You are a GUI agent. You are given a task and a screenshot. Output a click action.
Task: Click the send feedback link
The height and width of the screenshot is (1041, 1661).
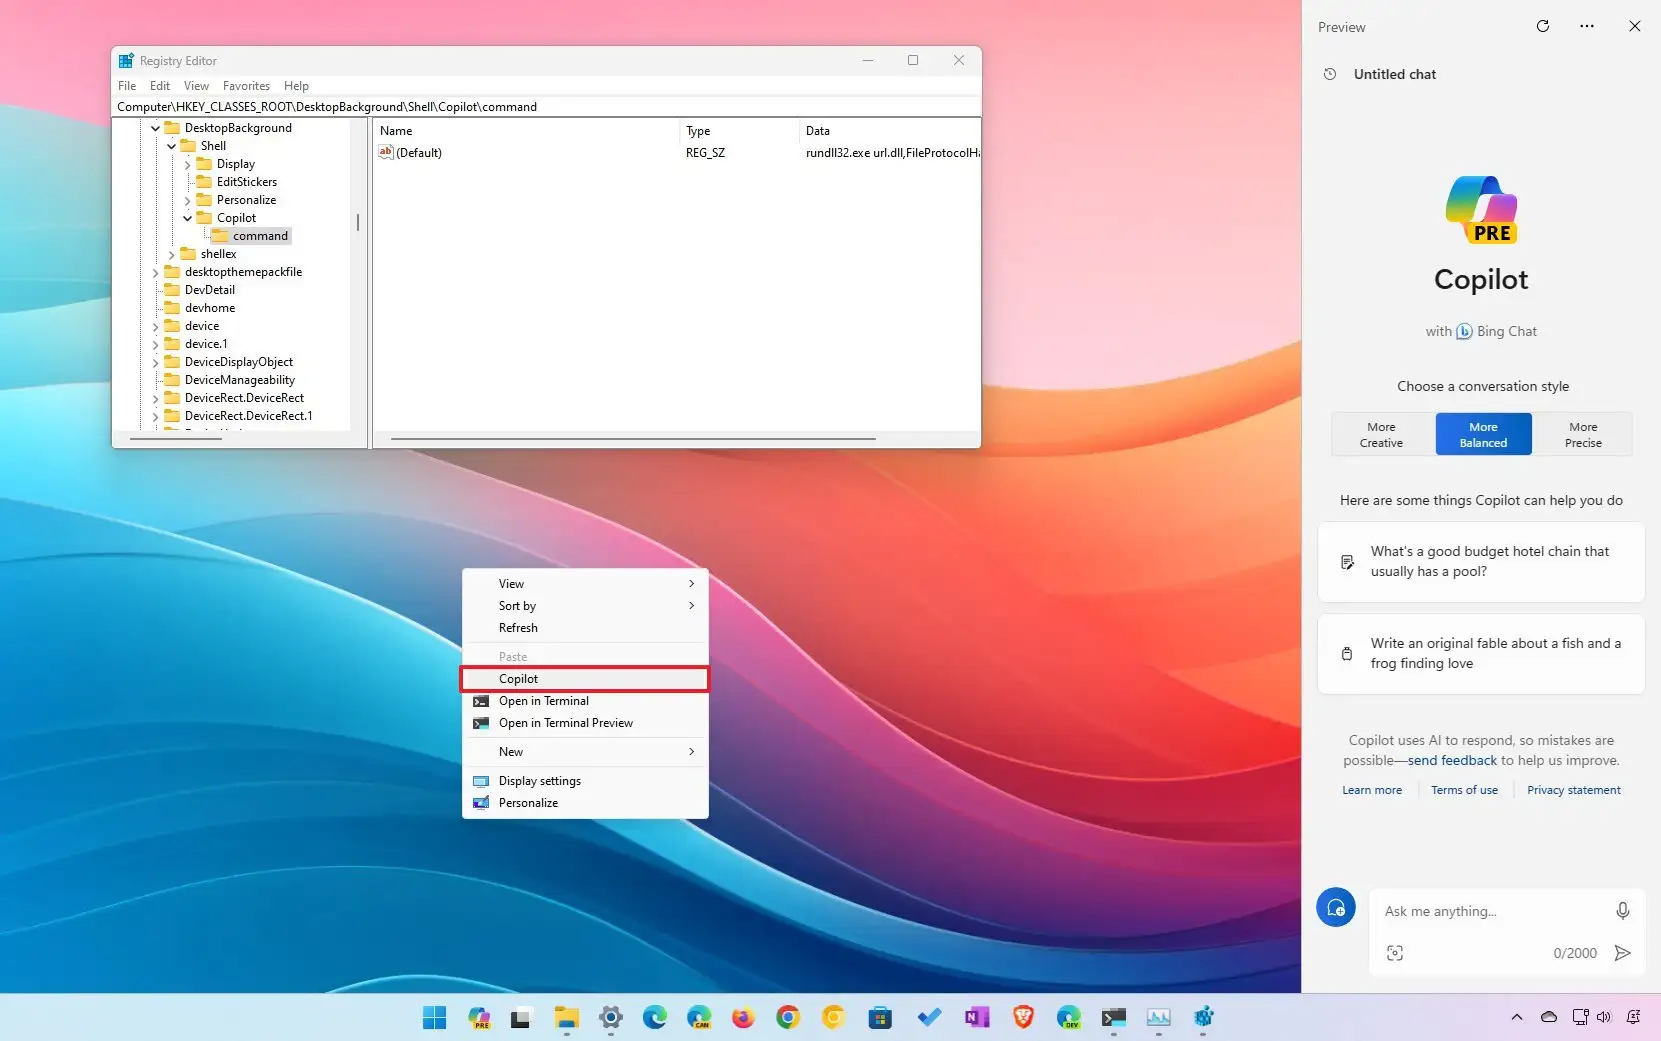click(x=1452, y=760)
